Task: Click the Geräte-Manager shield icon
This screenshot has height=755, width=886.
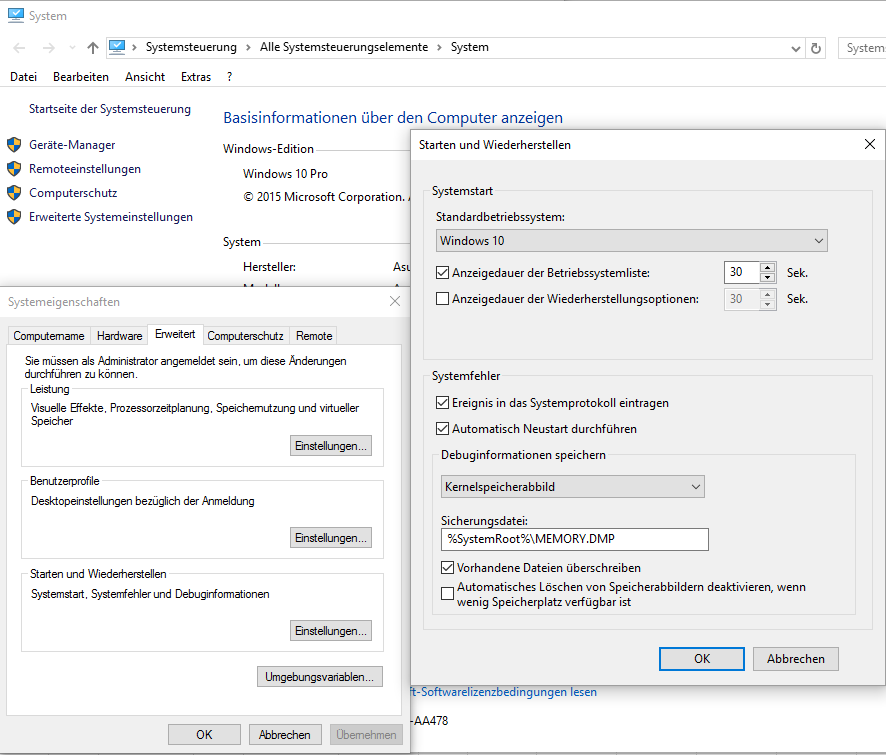Action: 14,145
